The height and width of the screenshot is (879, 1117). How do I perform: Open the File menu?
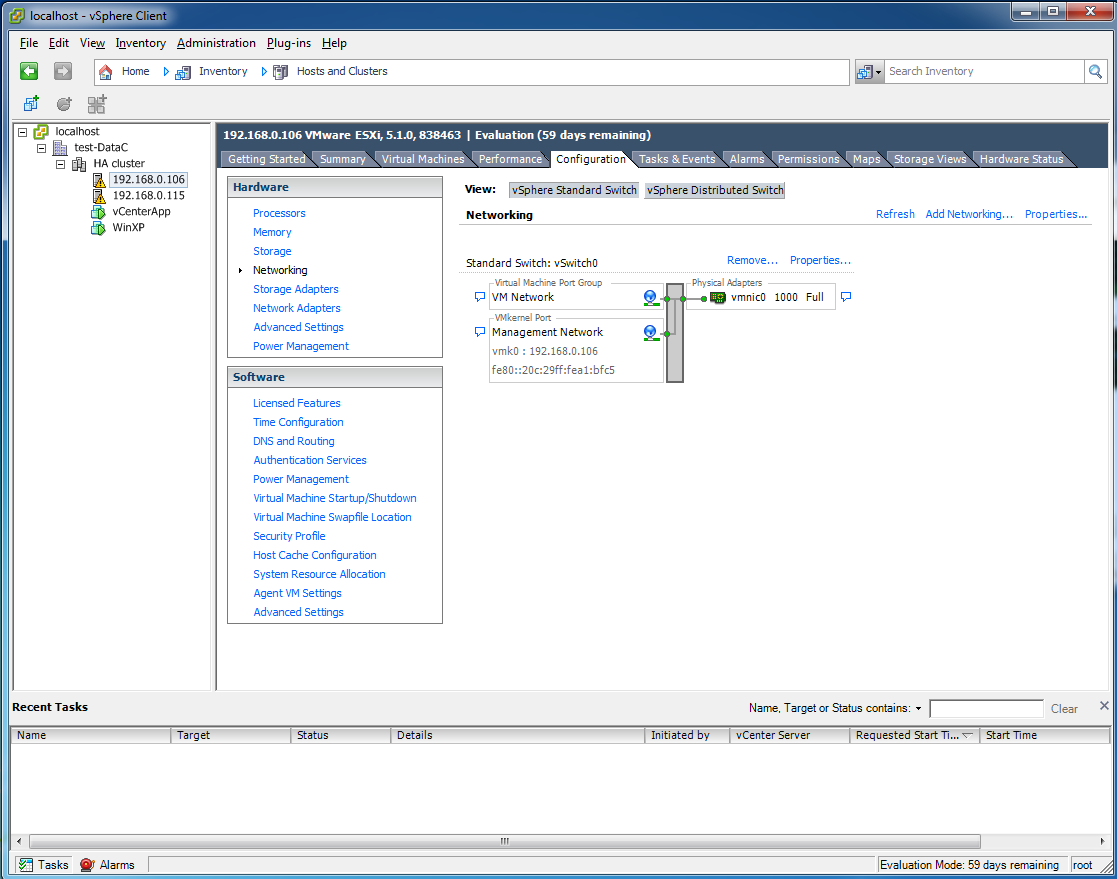pyautogui.click(x=29, y=43)
